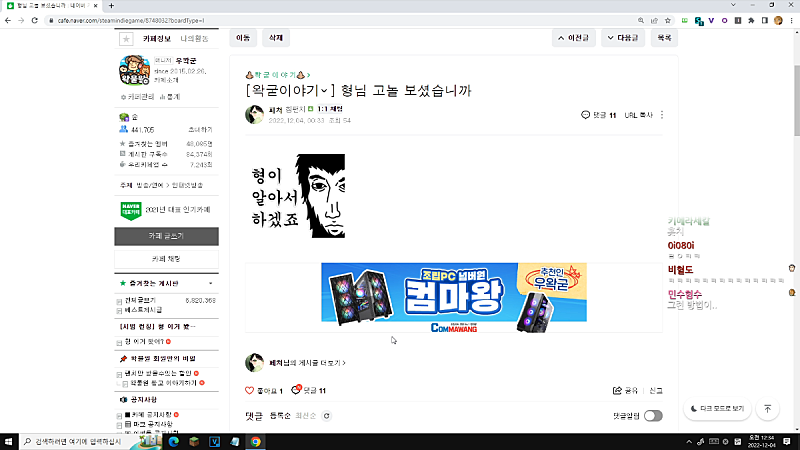Open the 왁굴이야기 board link above title
Screen dimensions: 800x450
(278, 75)
